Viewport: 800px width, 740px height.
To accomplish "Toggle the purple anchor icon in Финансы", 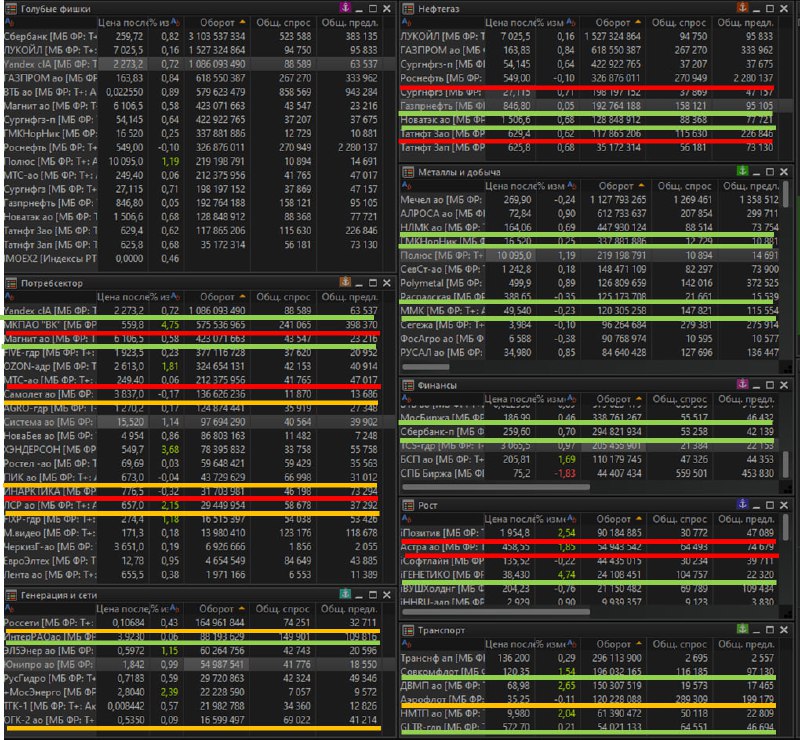I will pos(742,384).
